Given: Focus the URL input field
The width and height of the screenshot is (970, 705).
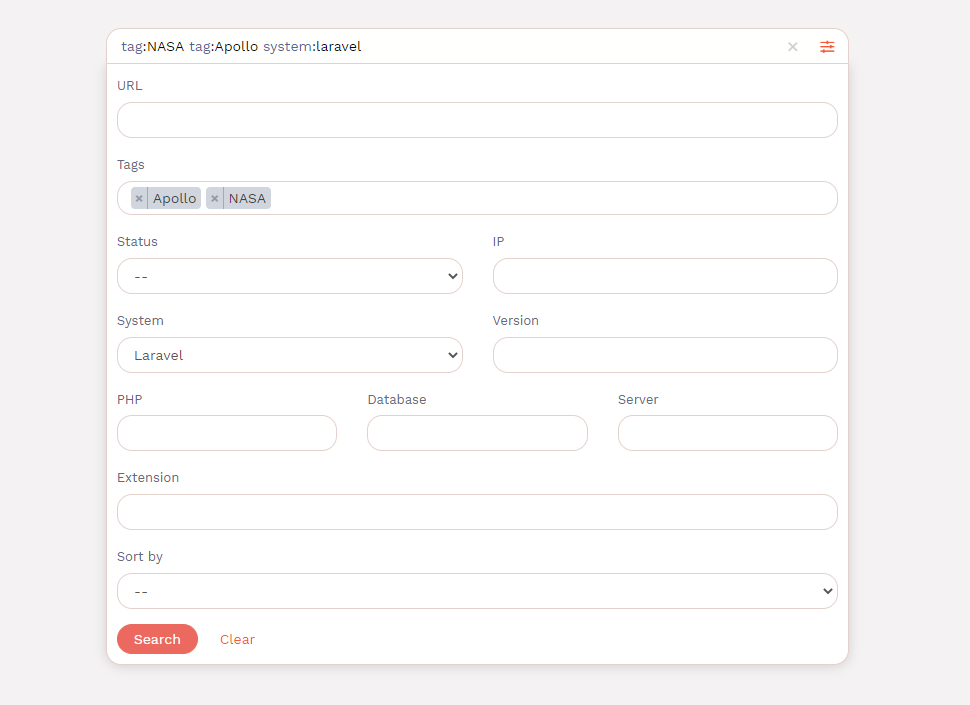Looking at the screenshot, I should click(477, 120).
